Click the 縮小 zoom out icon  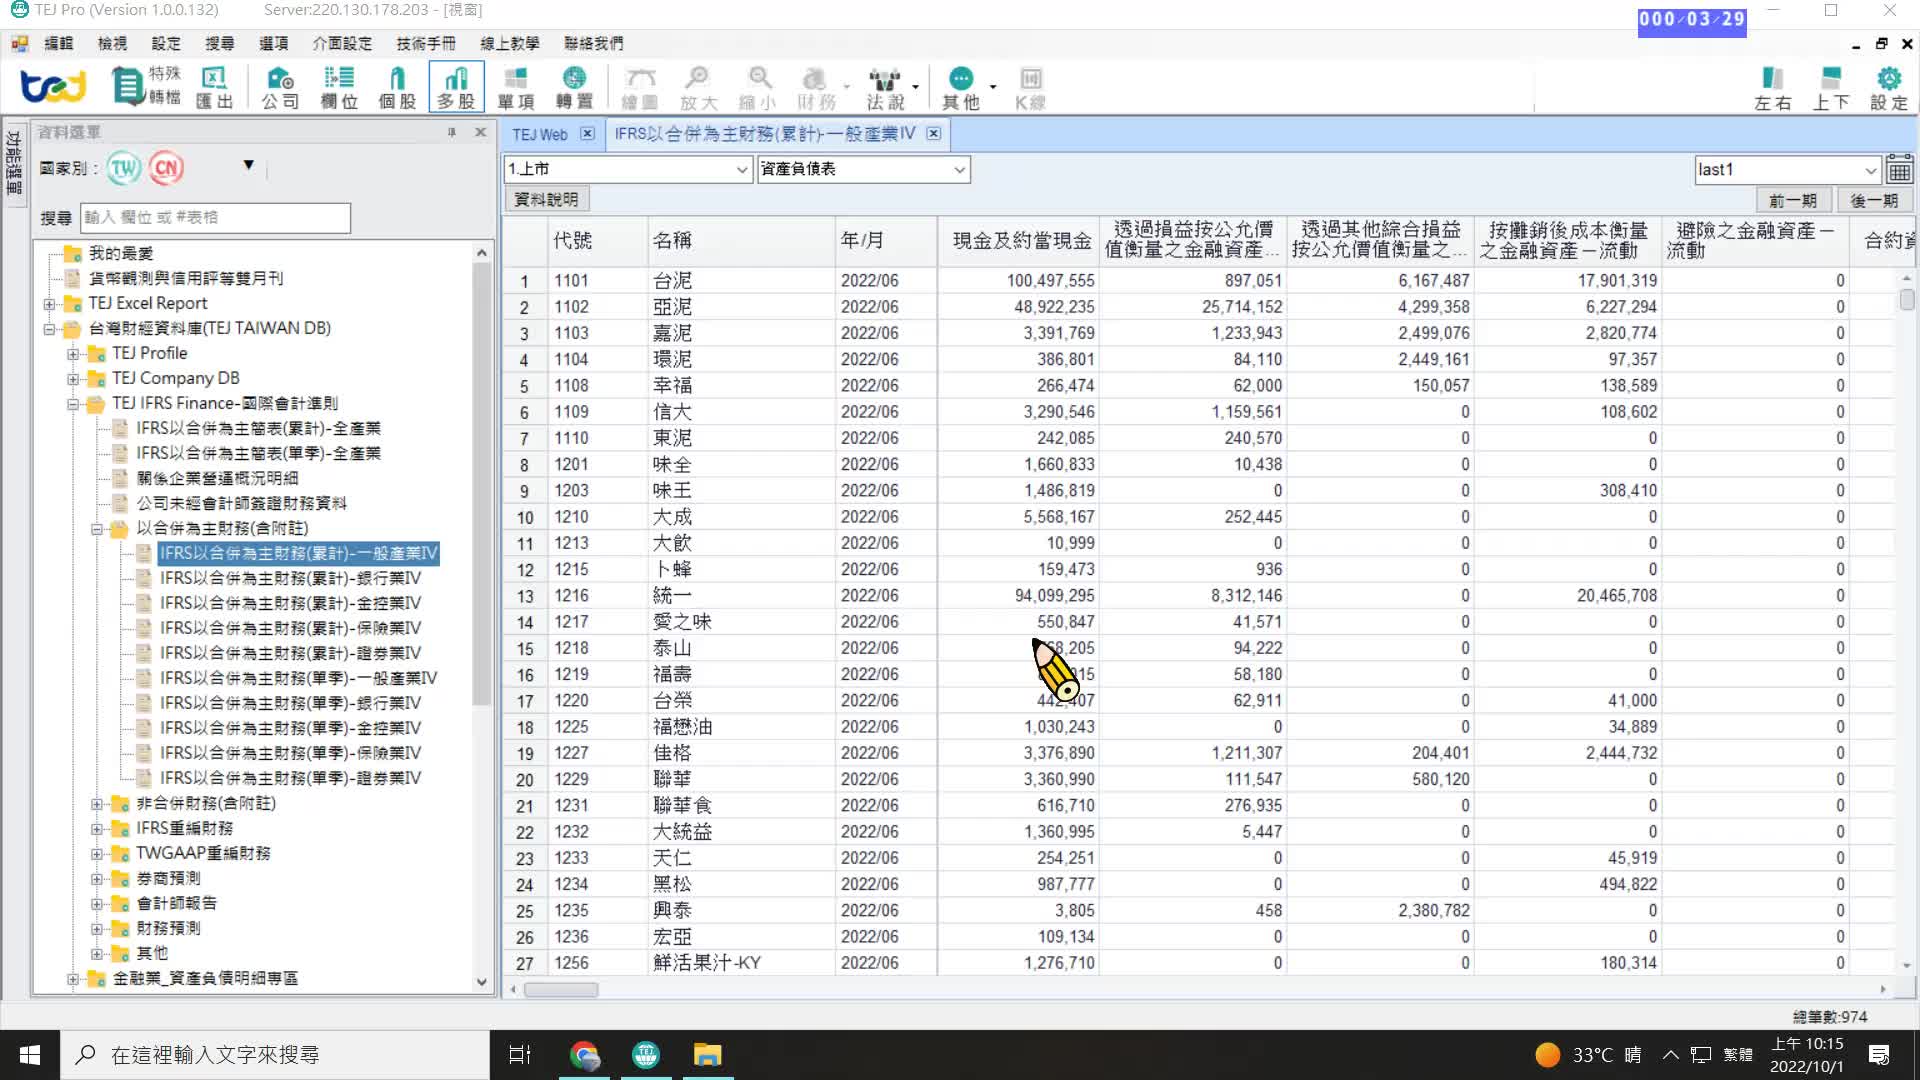(758, 87)
